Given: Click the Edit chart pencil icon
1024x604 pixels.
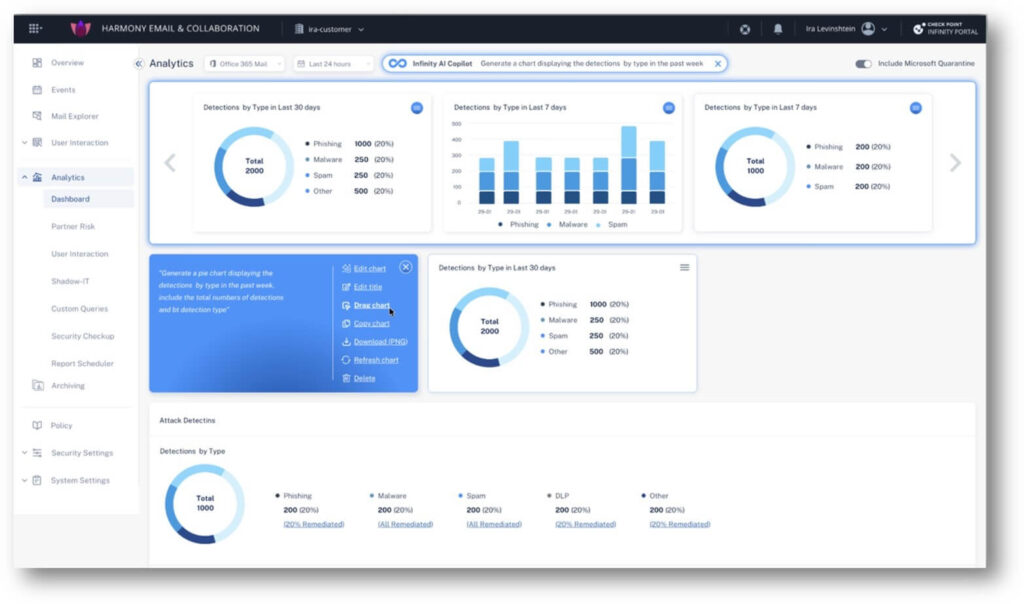Looking at the screenshot, I should [346, 268].
